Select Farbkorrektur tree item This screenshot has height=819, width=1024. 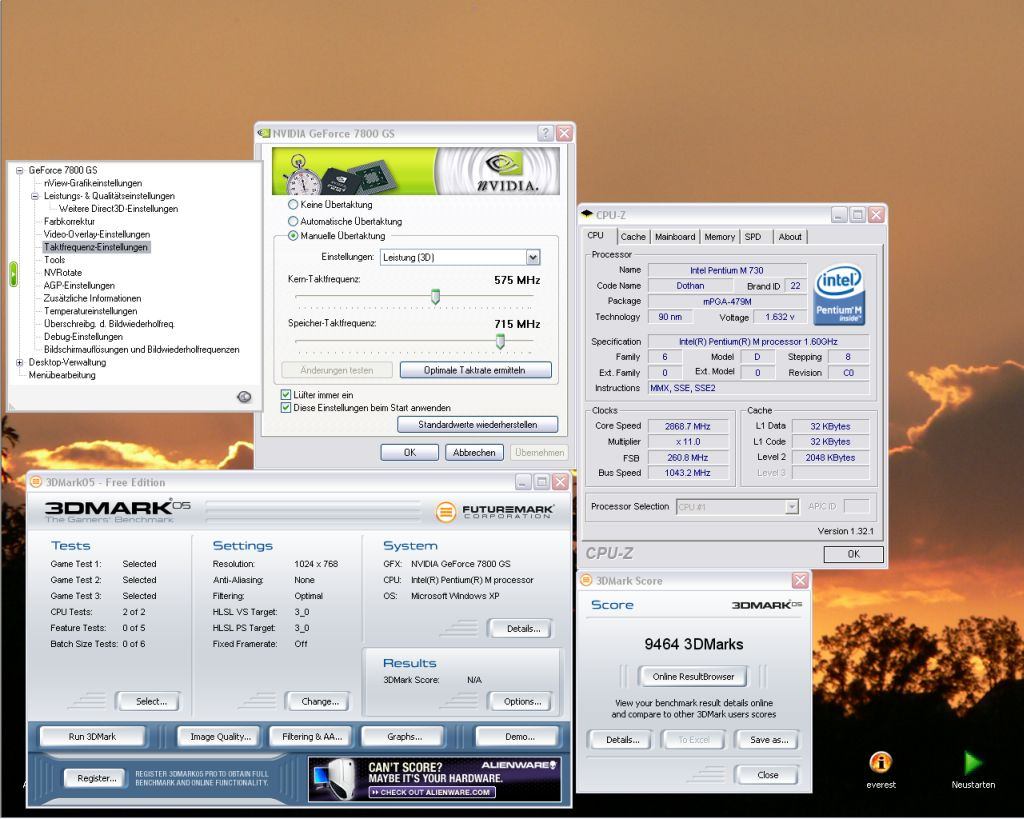click(x=69, y=221)
